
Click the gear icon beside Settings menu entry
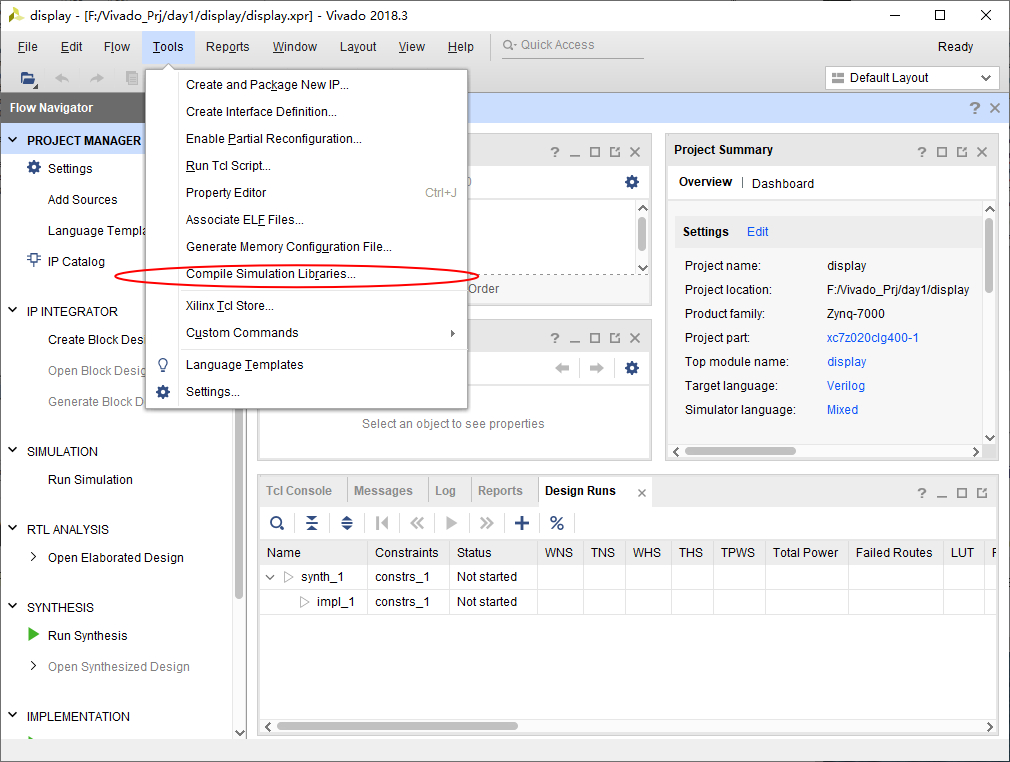pos(163,392)
